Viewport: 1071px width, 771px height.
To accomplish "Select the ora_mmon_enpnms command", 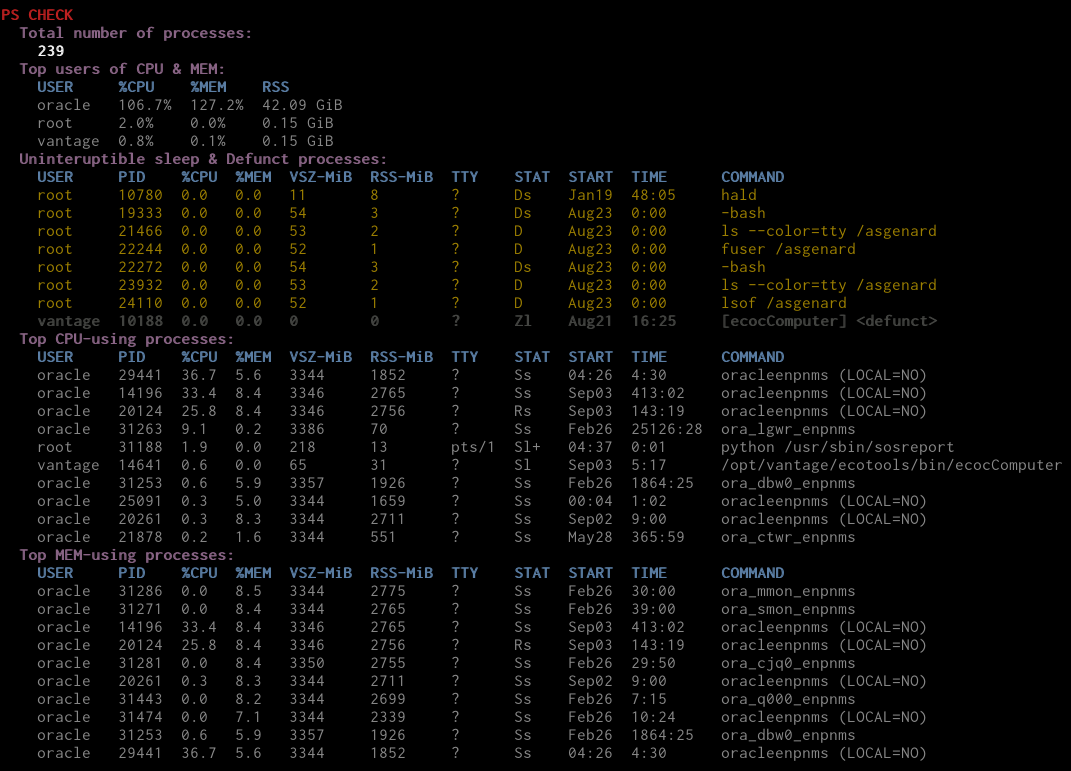I will click(788, 591).
